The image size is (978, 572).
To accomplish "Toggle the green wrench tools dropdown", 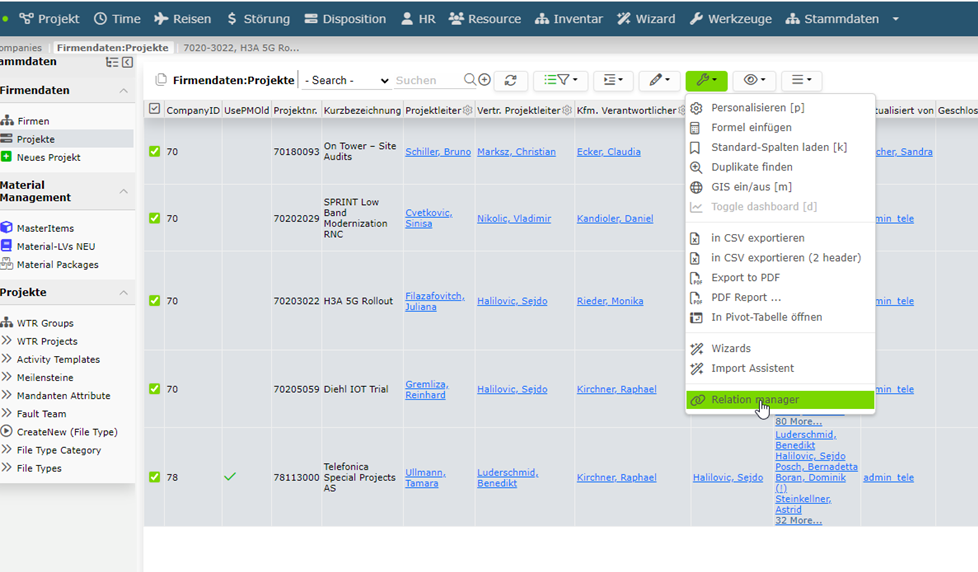I will coord(706,80).
